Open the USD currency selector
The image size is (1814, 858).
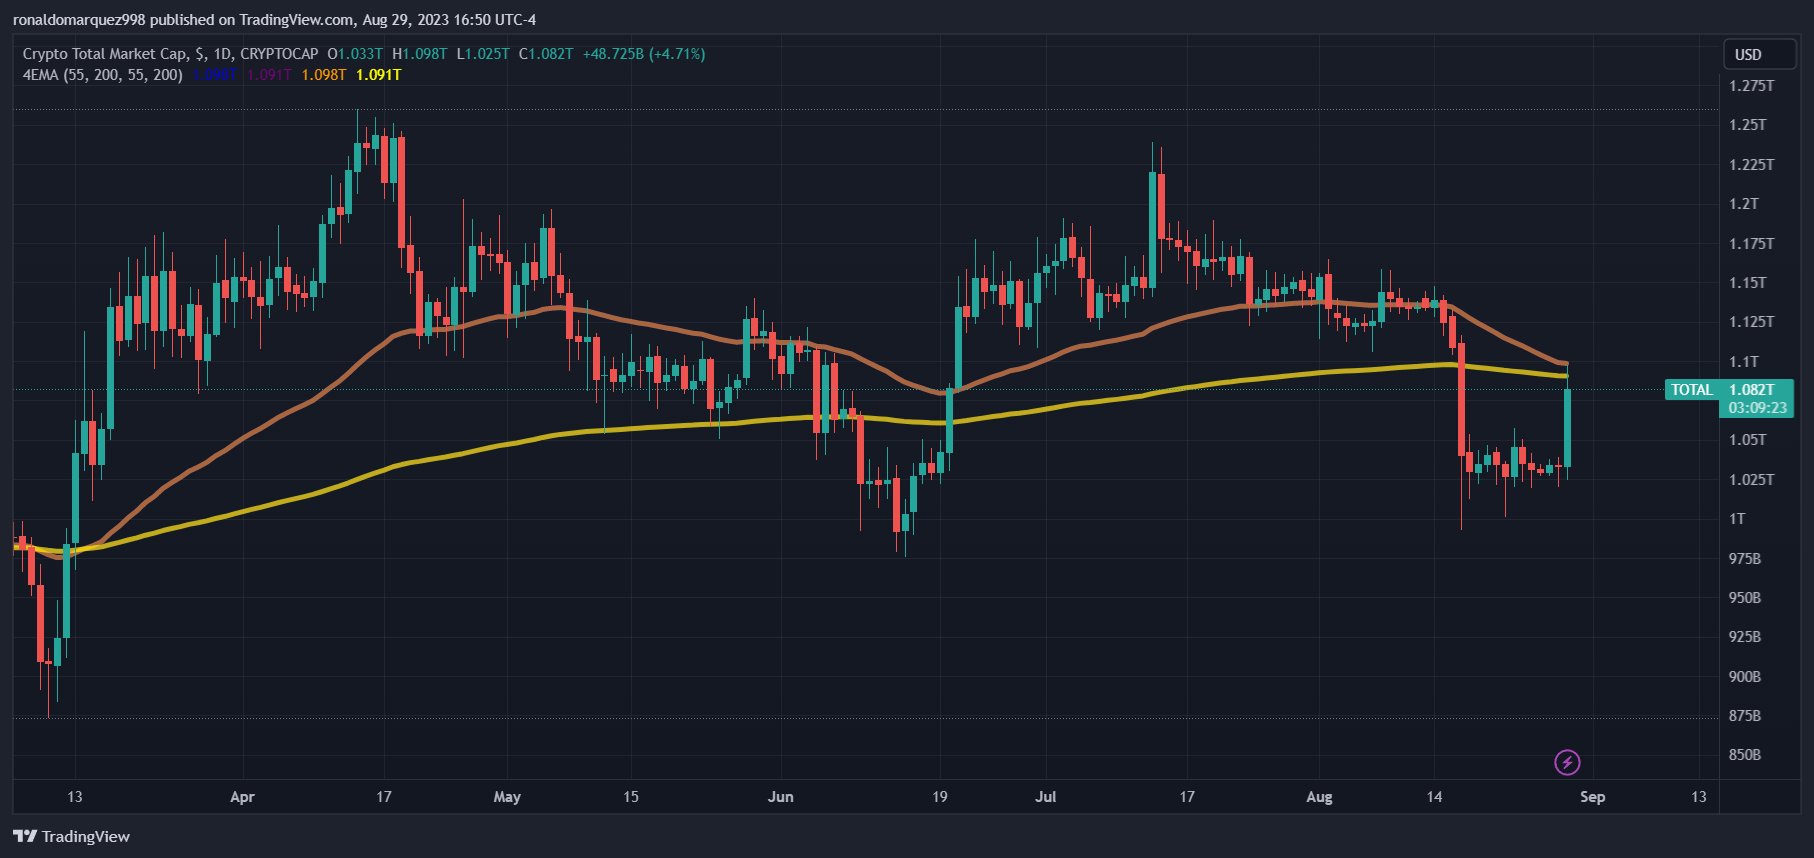tap(1760, 55)
